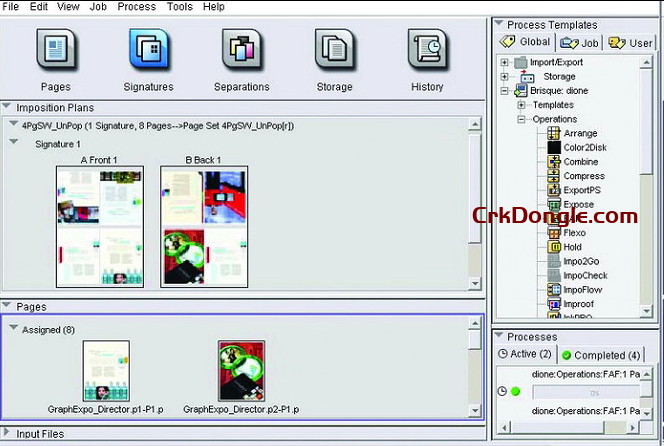The width and height of the screenshot is (664, 446).
Task: Open the Separations view icon
Action: tap(241, 49)
